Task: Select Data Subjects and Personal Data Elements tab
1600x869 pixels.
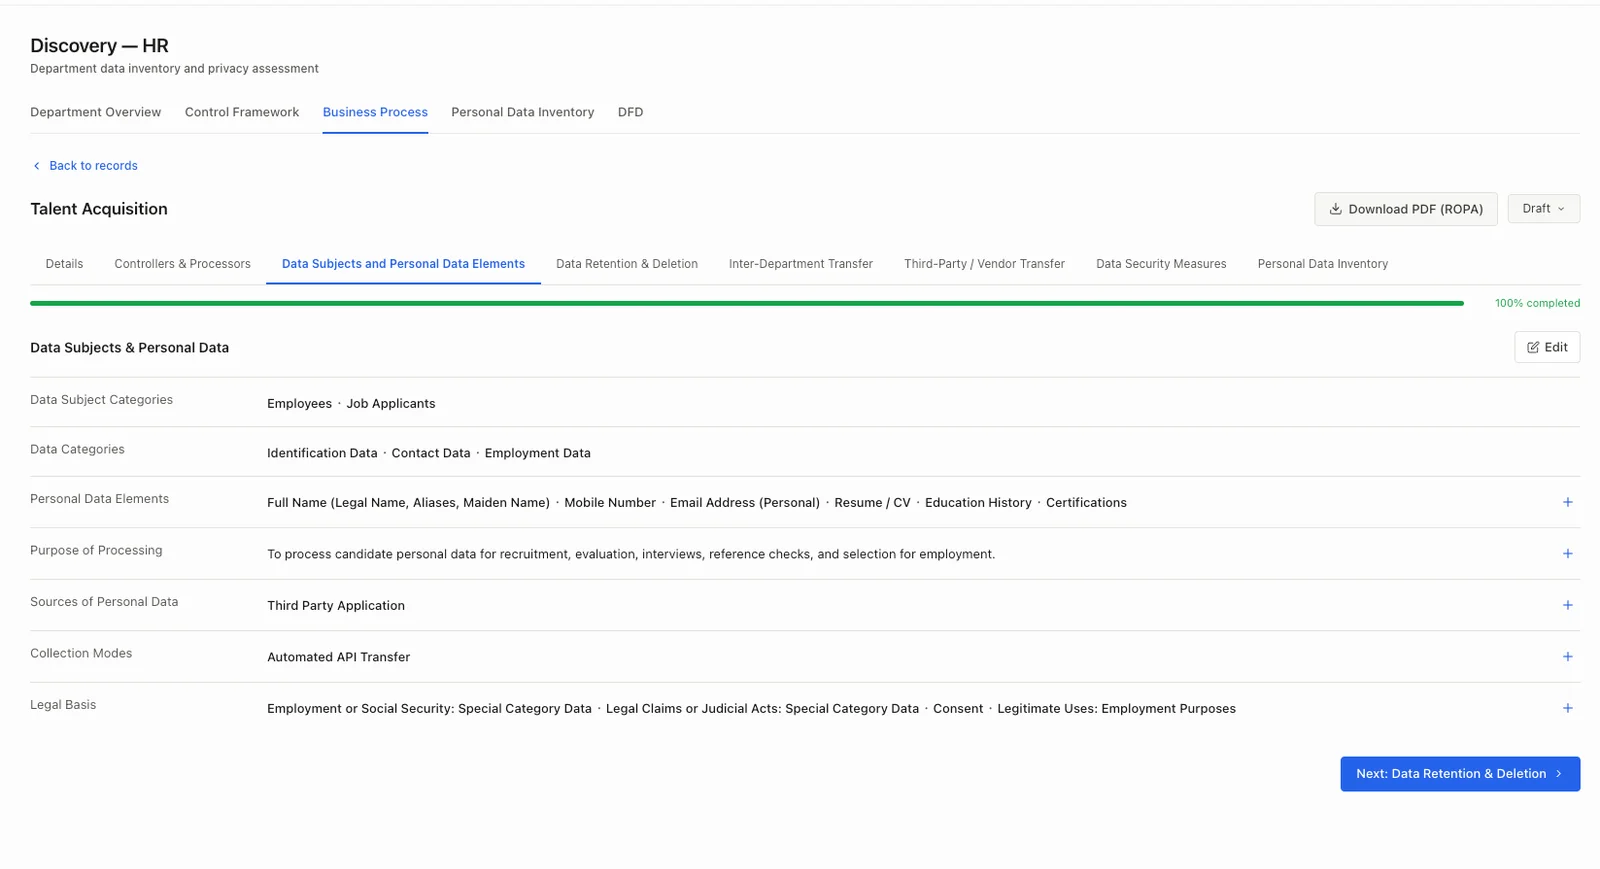Action: tap(403, 264)
